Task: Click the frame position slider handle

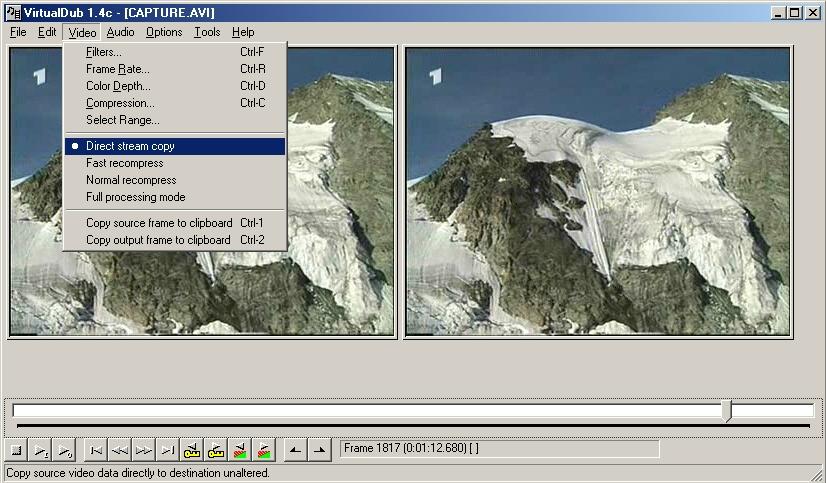Action: 727,411
